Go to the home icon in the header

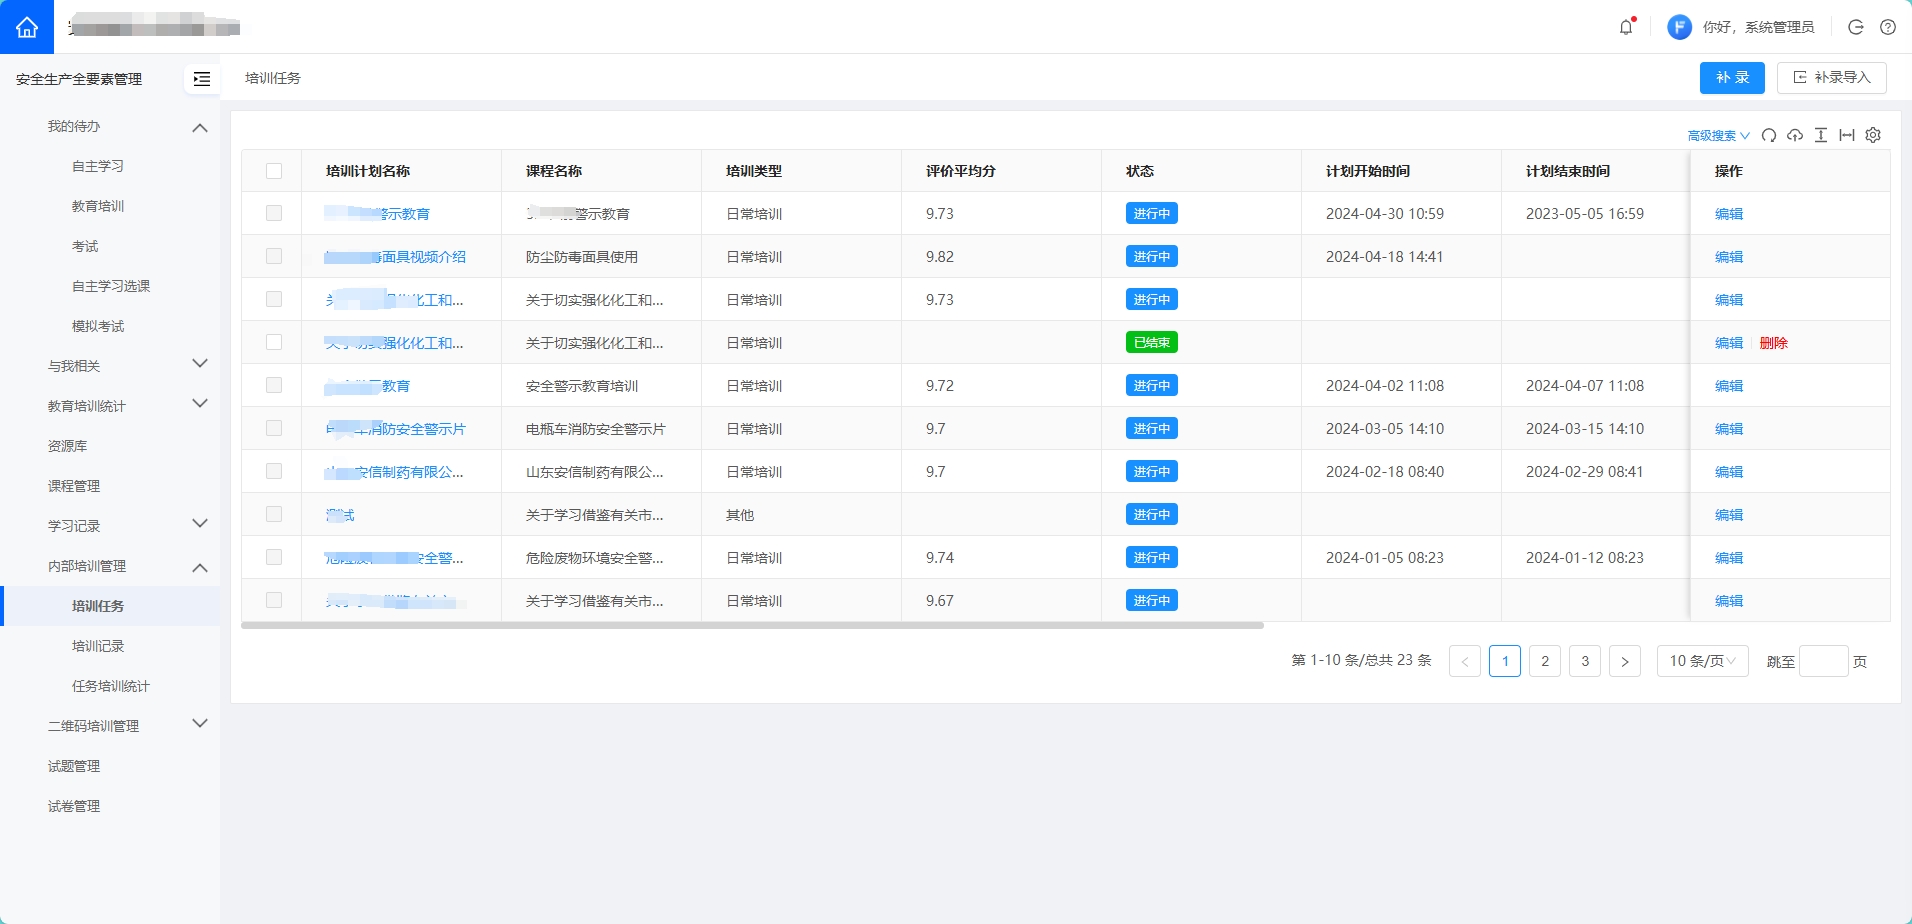coord(27,27)
